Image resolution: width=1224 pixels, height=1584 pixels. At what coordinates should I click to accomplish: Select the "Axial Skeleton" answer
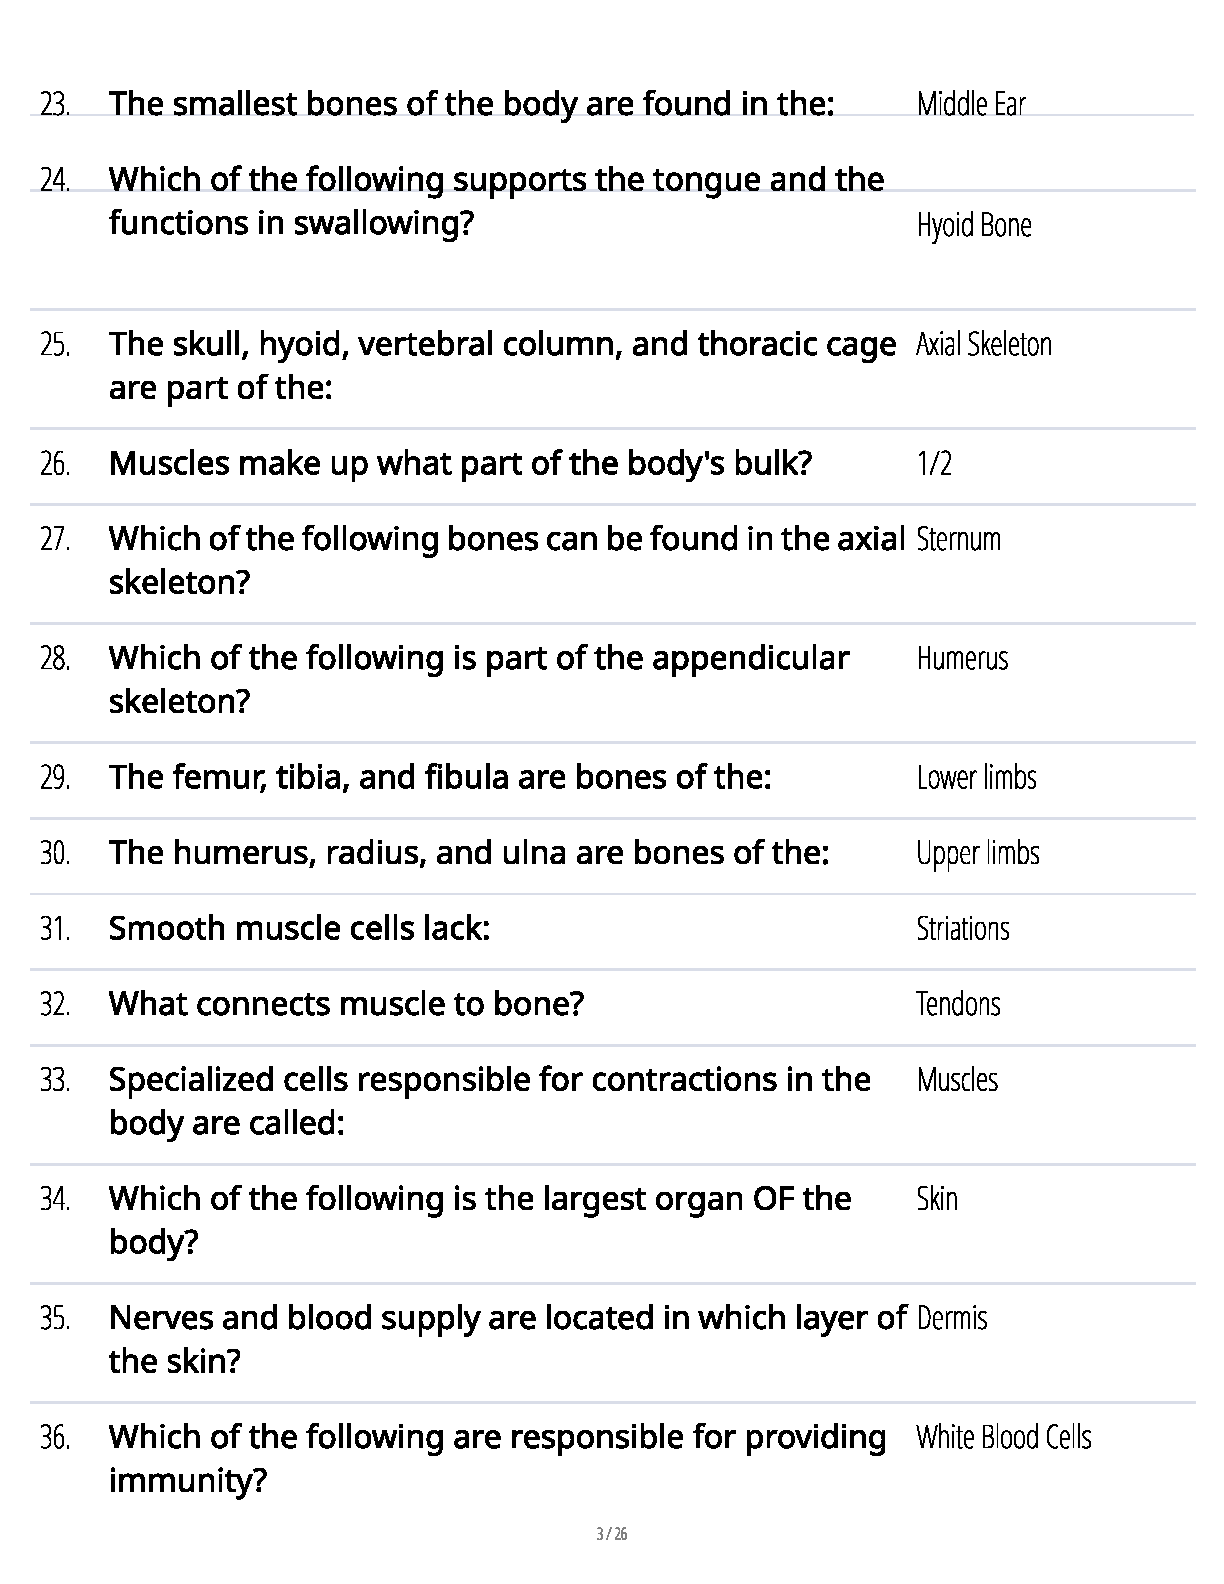pos(983,345)
